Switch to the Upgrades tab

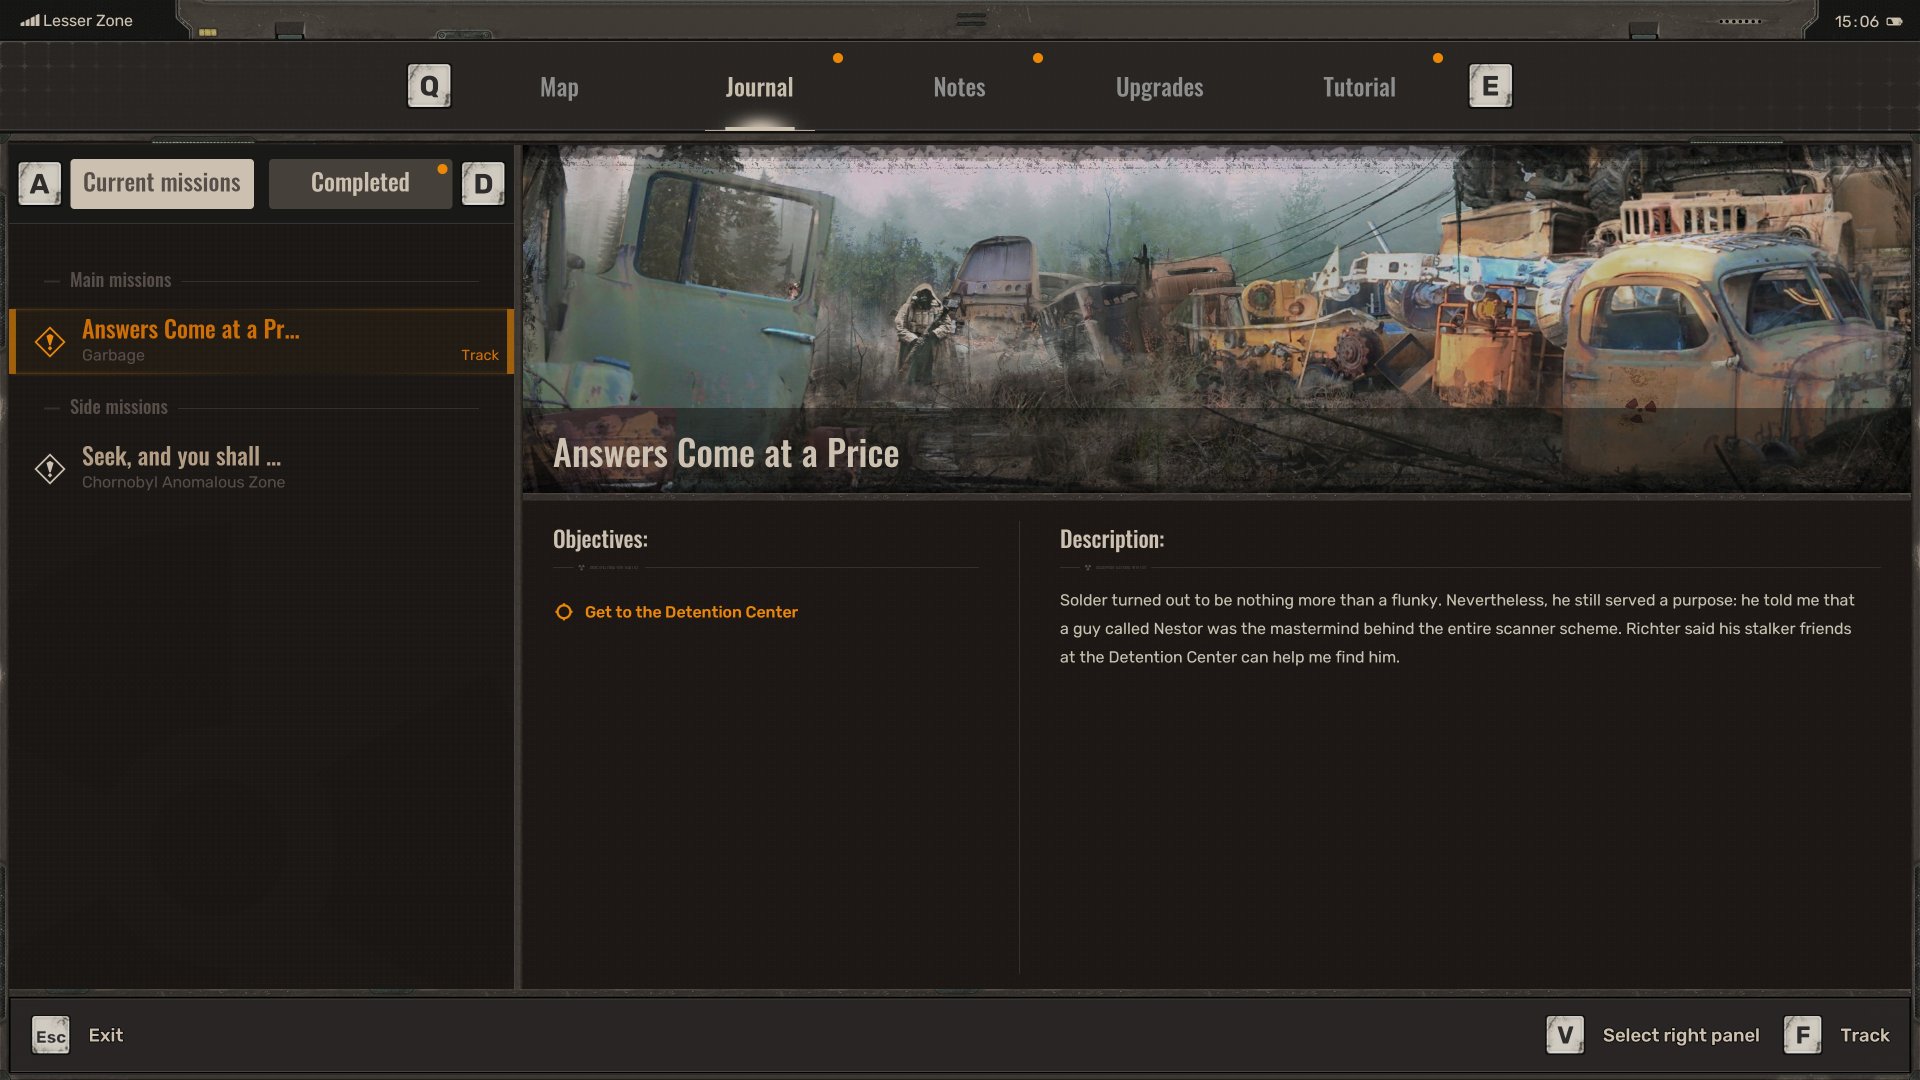pos(1159,87)
